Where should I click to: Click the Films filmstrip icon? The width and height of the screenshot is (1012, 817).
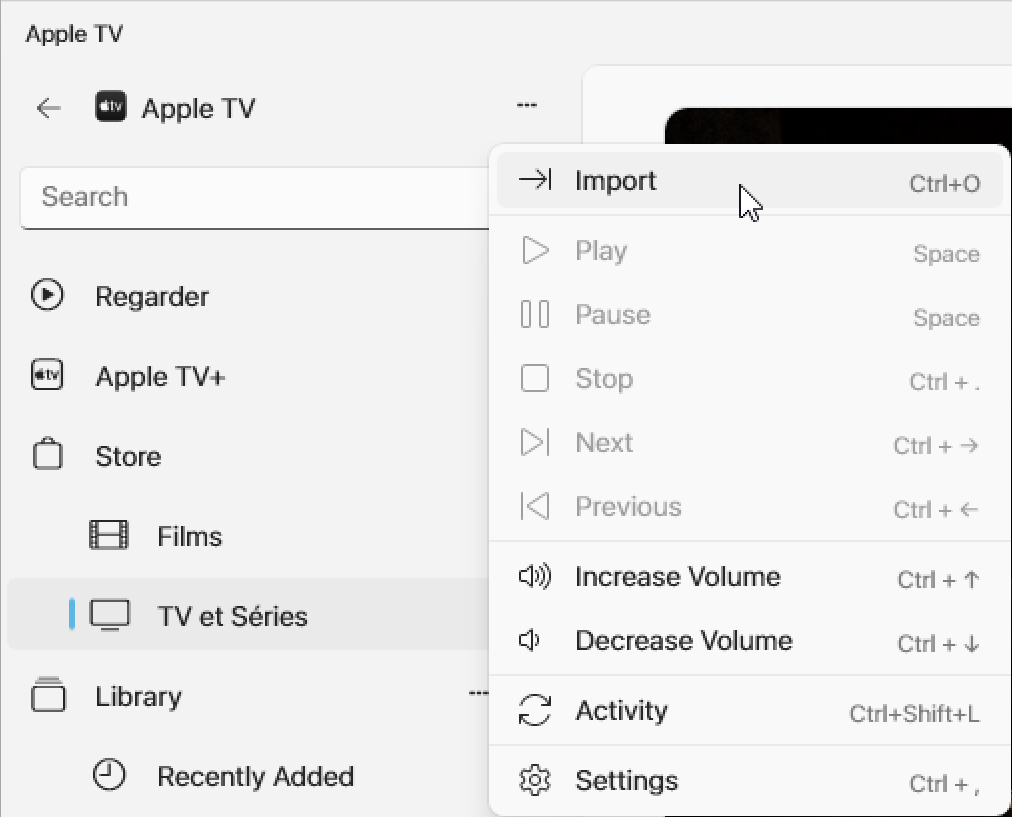(x=108, y=535)
